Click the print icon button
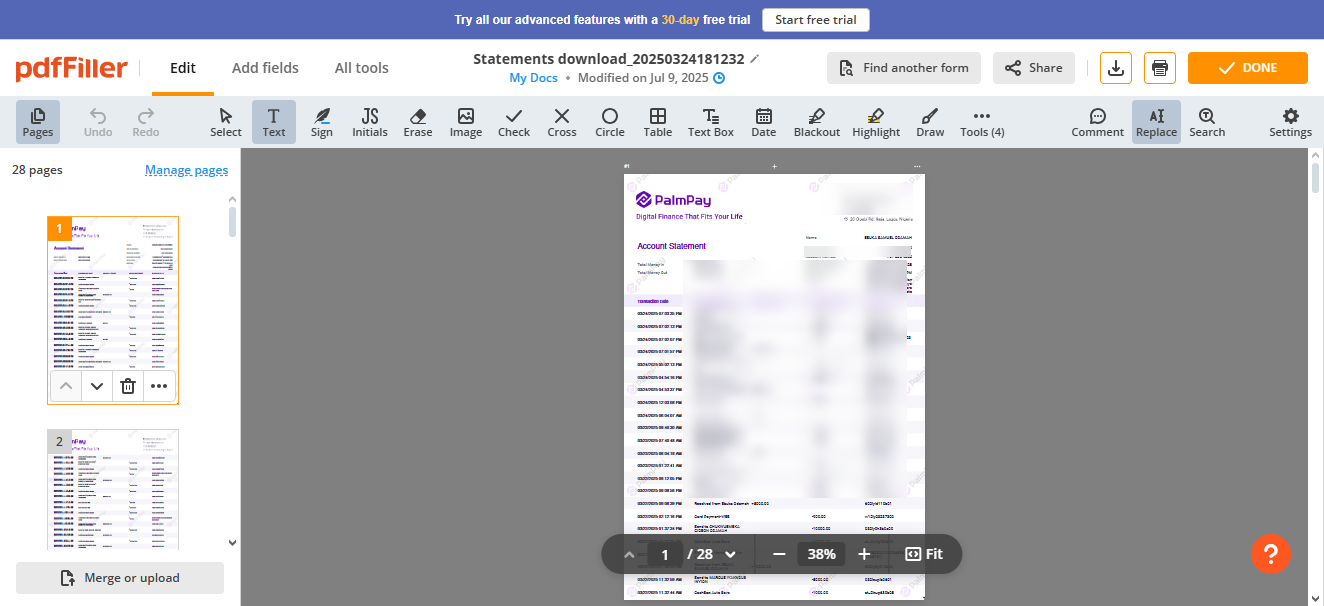Viewport: 1324px width, 606px height. (x=1160, y=68)
